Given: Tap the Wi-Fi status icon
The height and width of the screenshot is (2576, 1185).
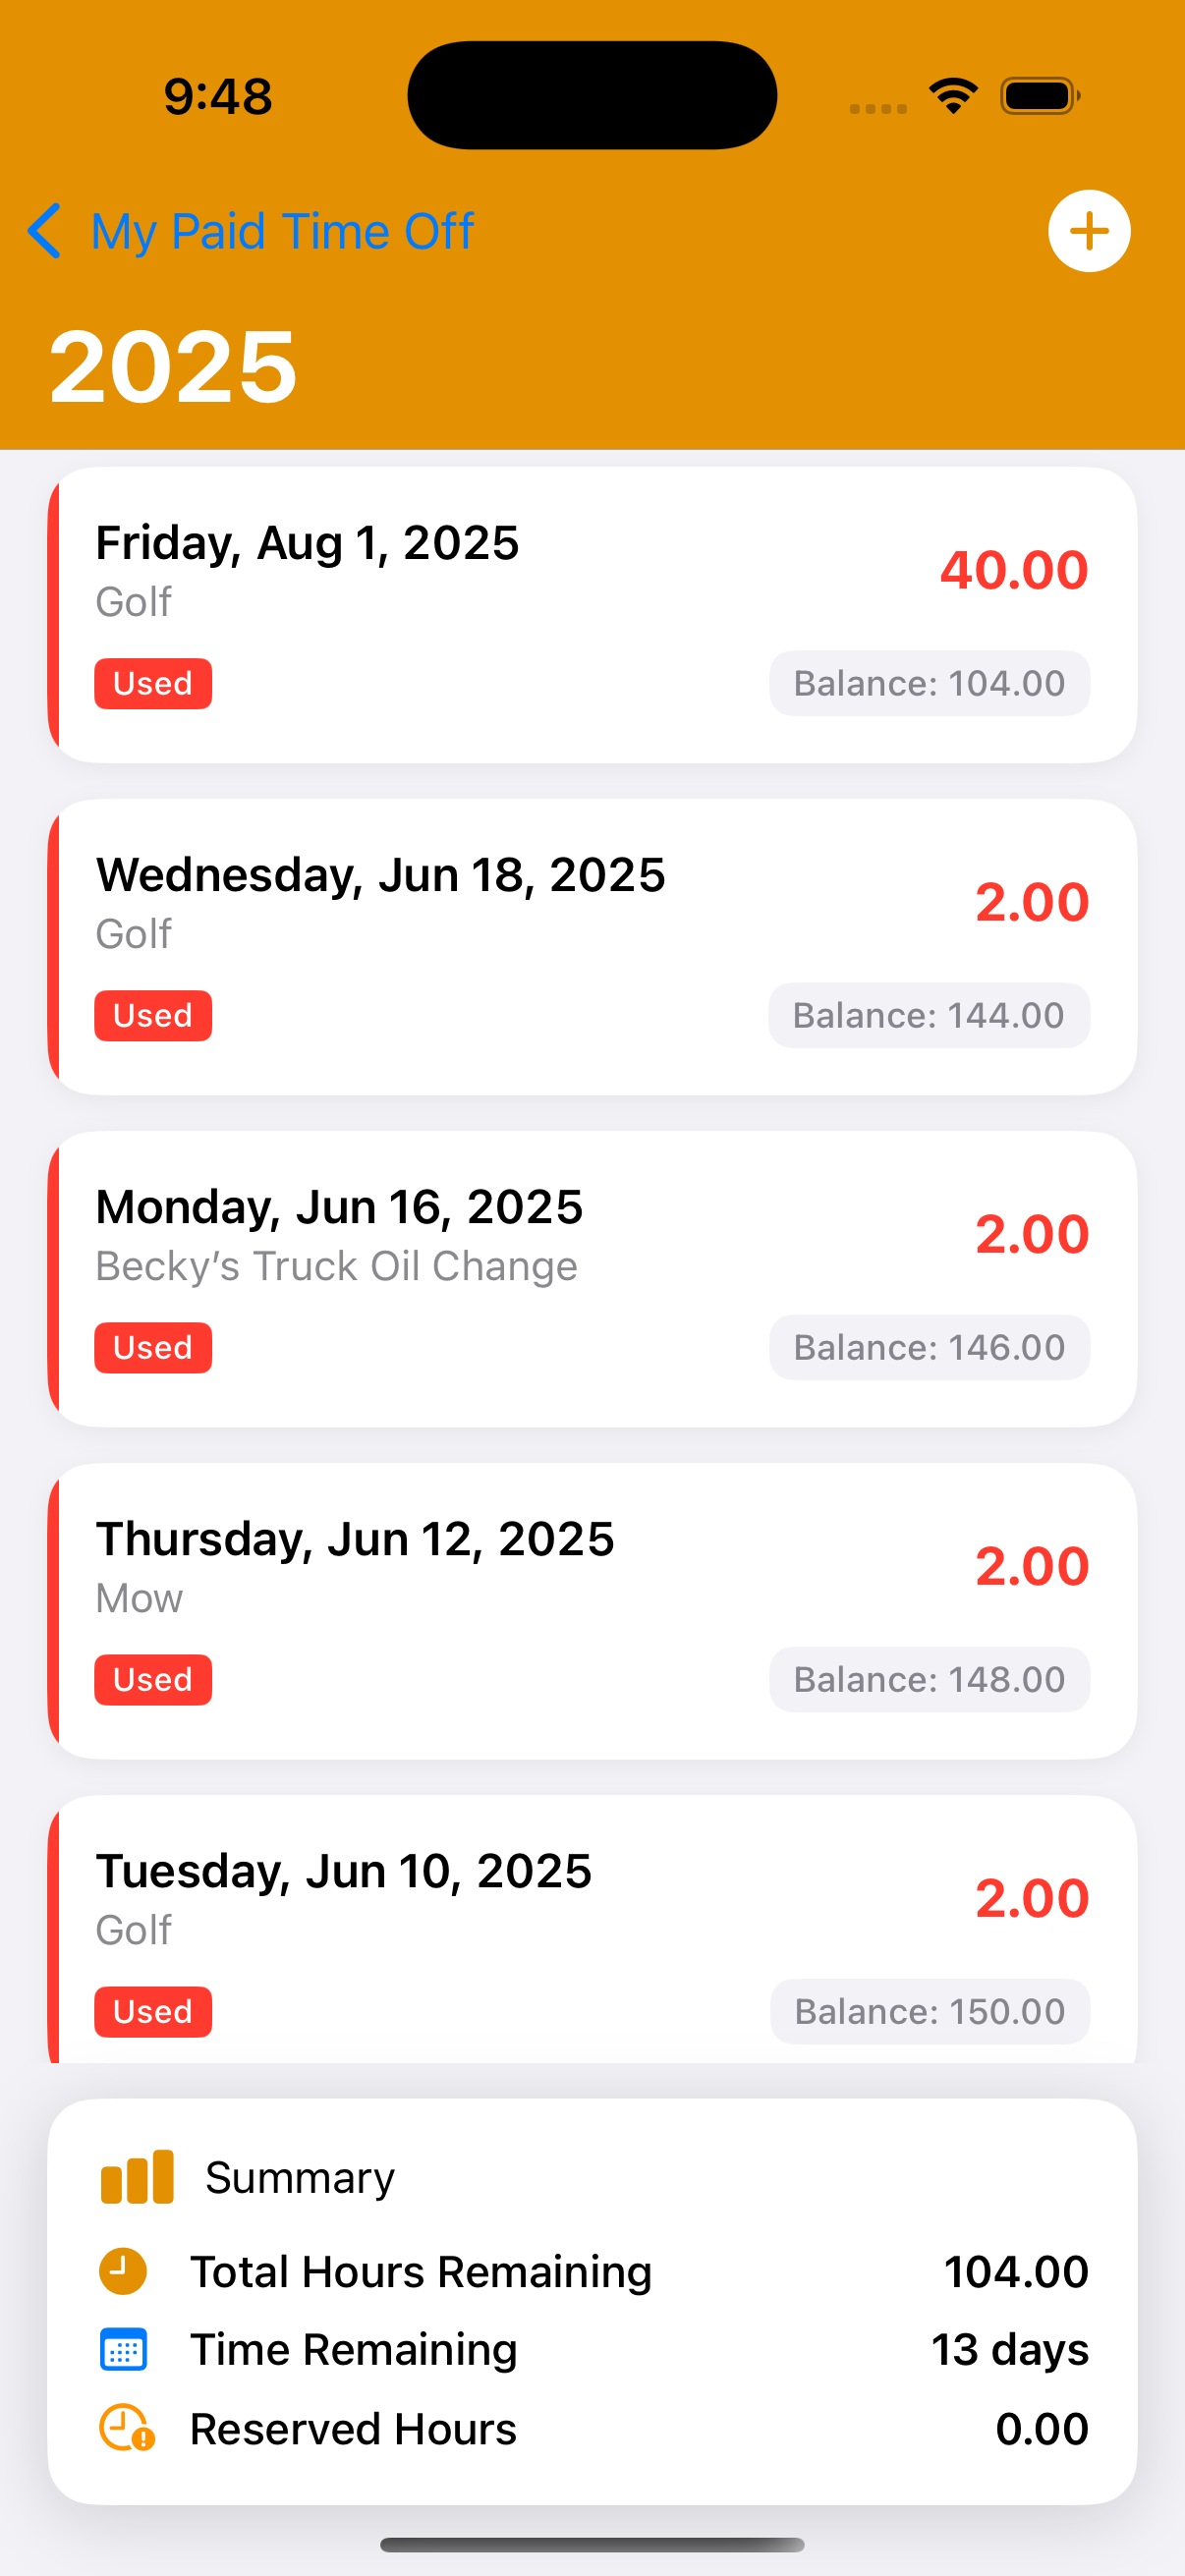Looking at the screenshot, I should point(952,96).
